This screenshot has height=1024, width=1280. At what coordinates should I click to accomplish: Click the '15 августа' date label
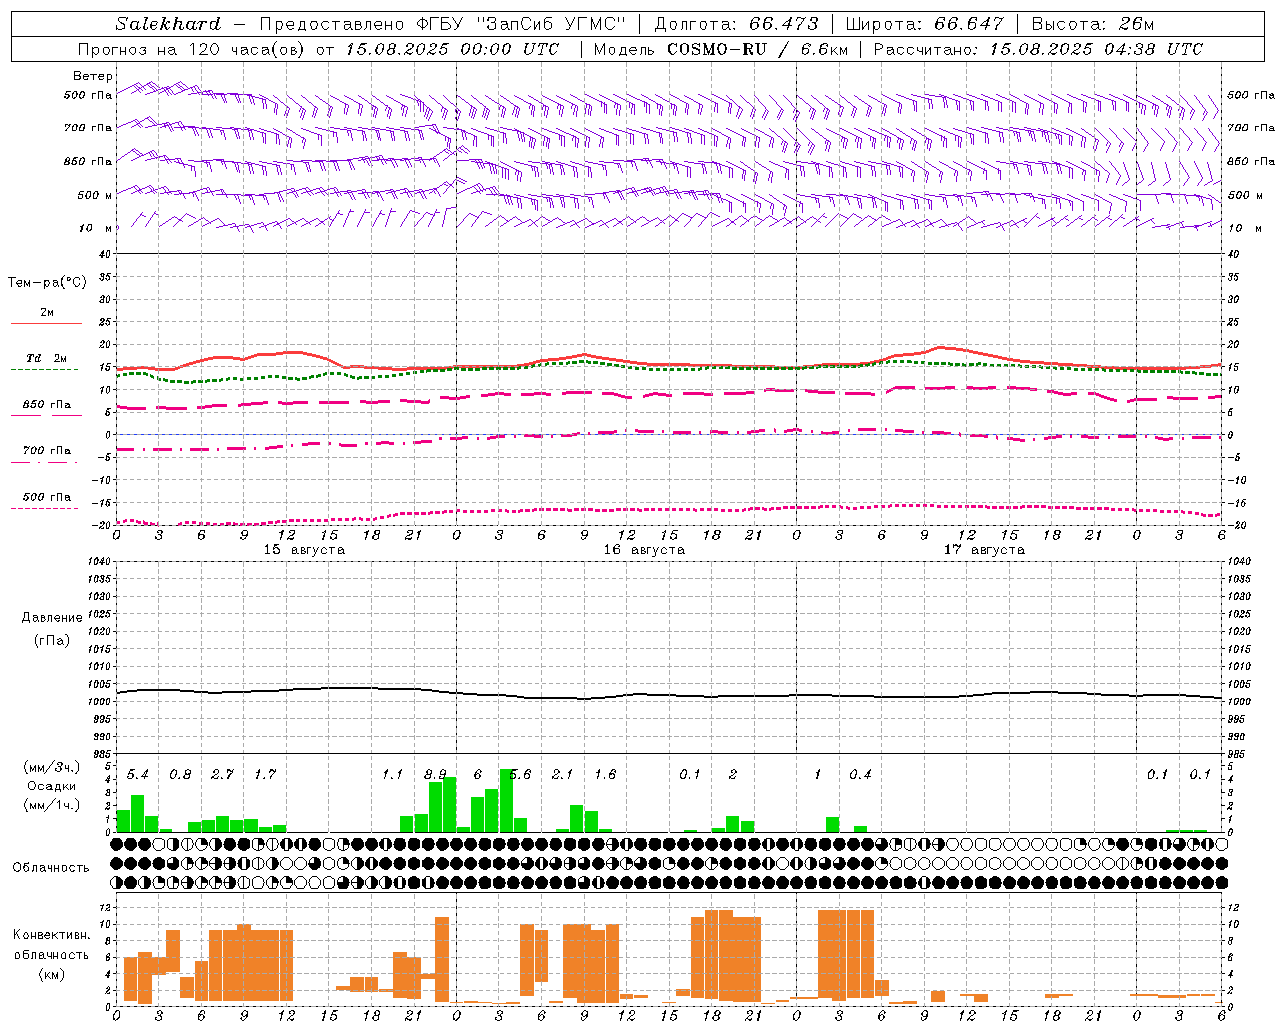click(304, 550)
